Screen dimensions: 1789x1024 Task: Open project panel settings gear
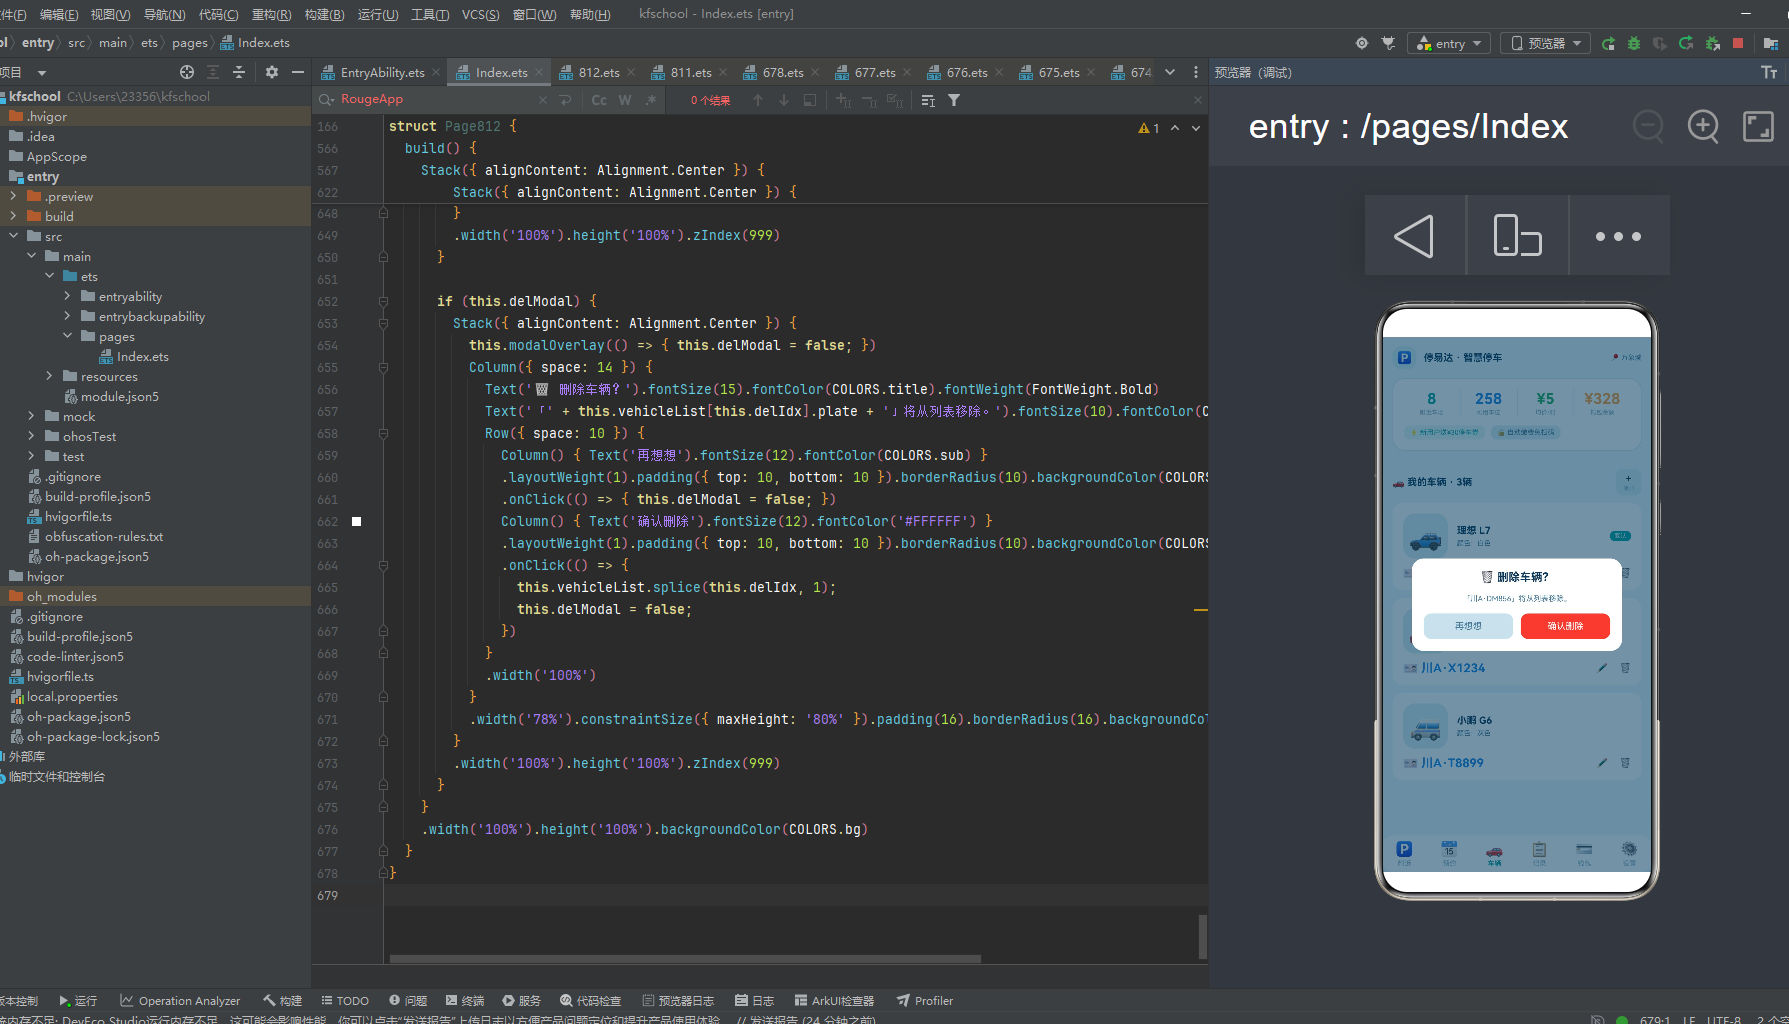point(272,72)
